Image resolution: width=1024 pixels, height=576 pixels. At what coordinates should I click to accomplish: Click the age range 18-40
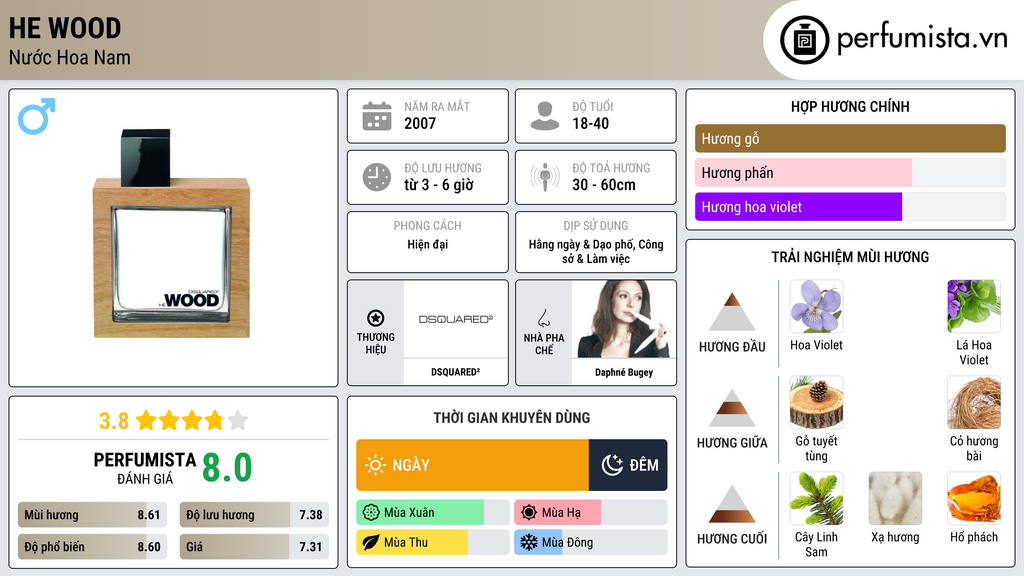point(590,123)
